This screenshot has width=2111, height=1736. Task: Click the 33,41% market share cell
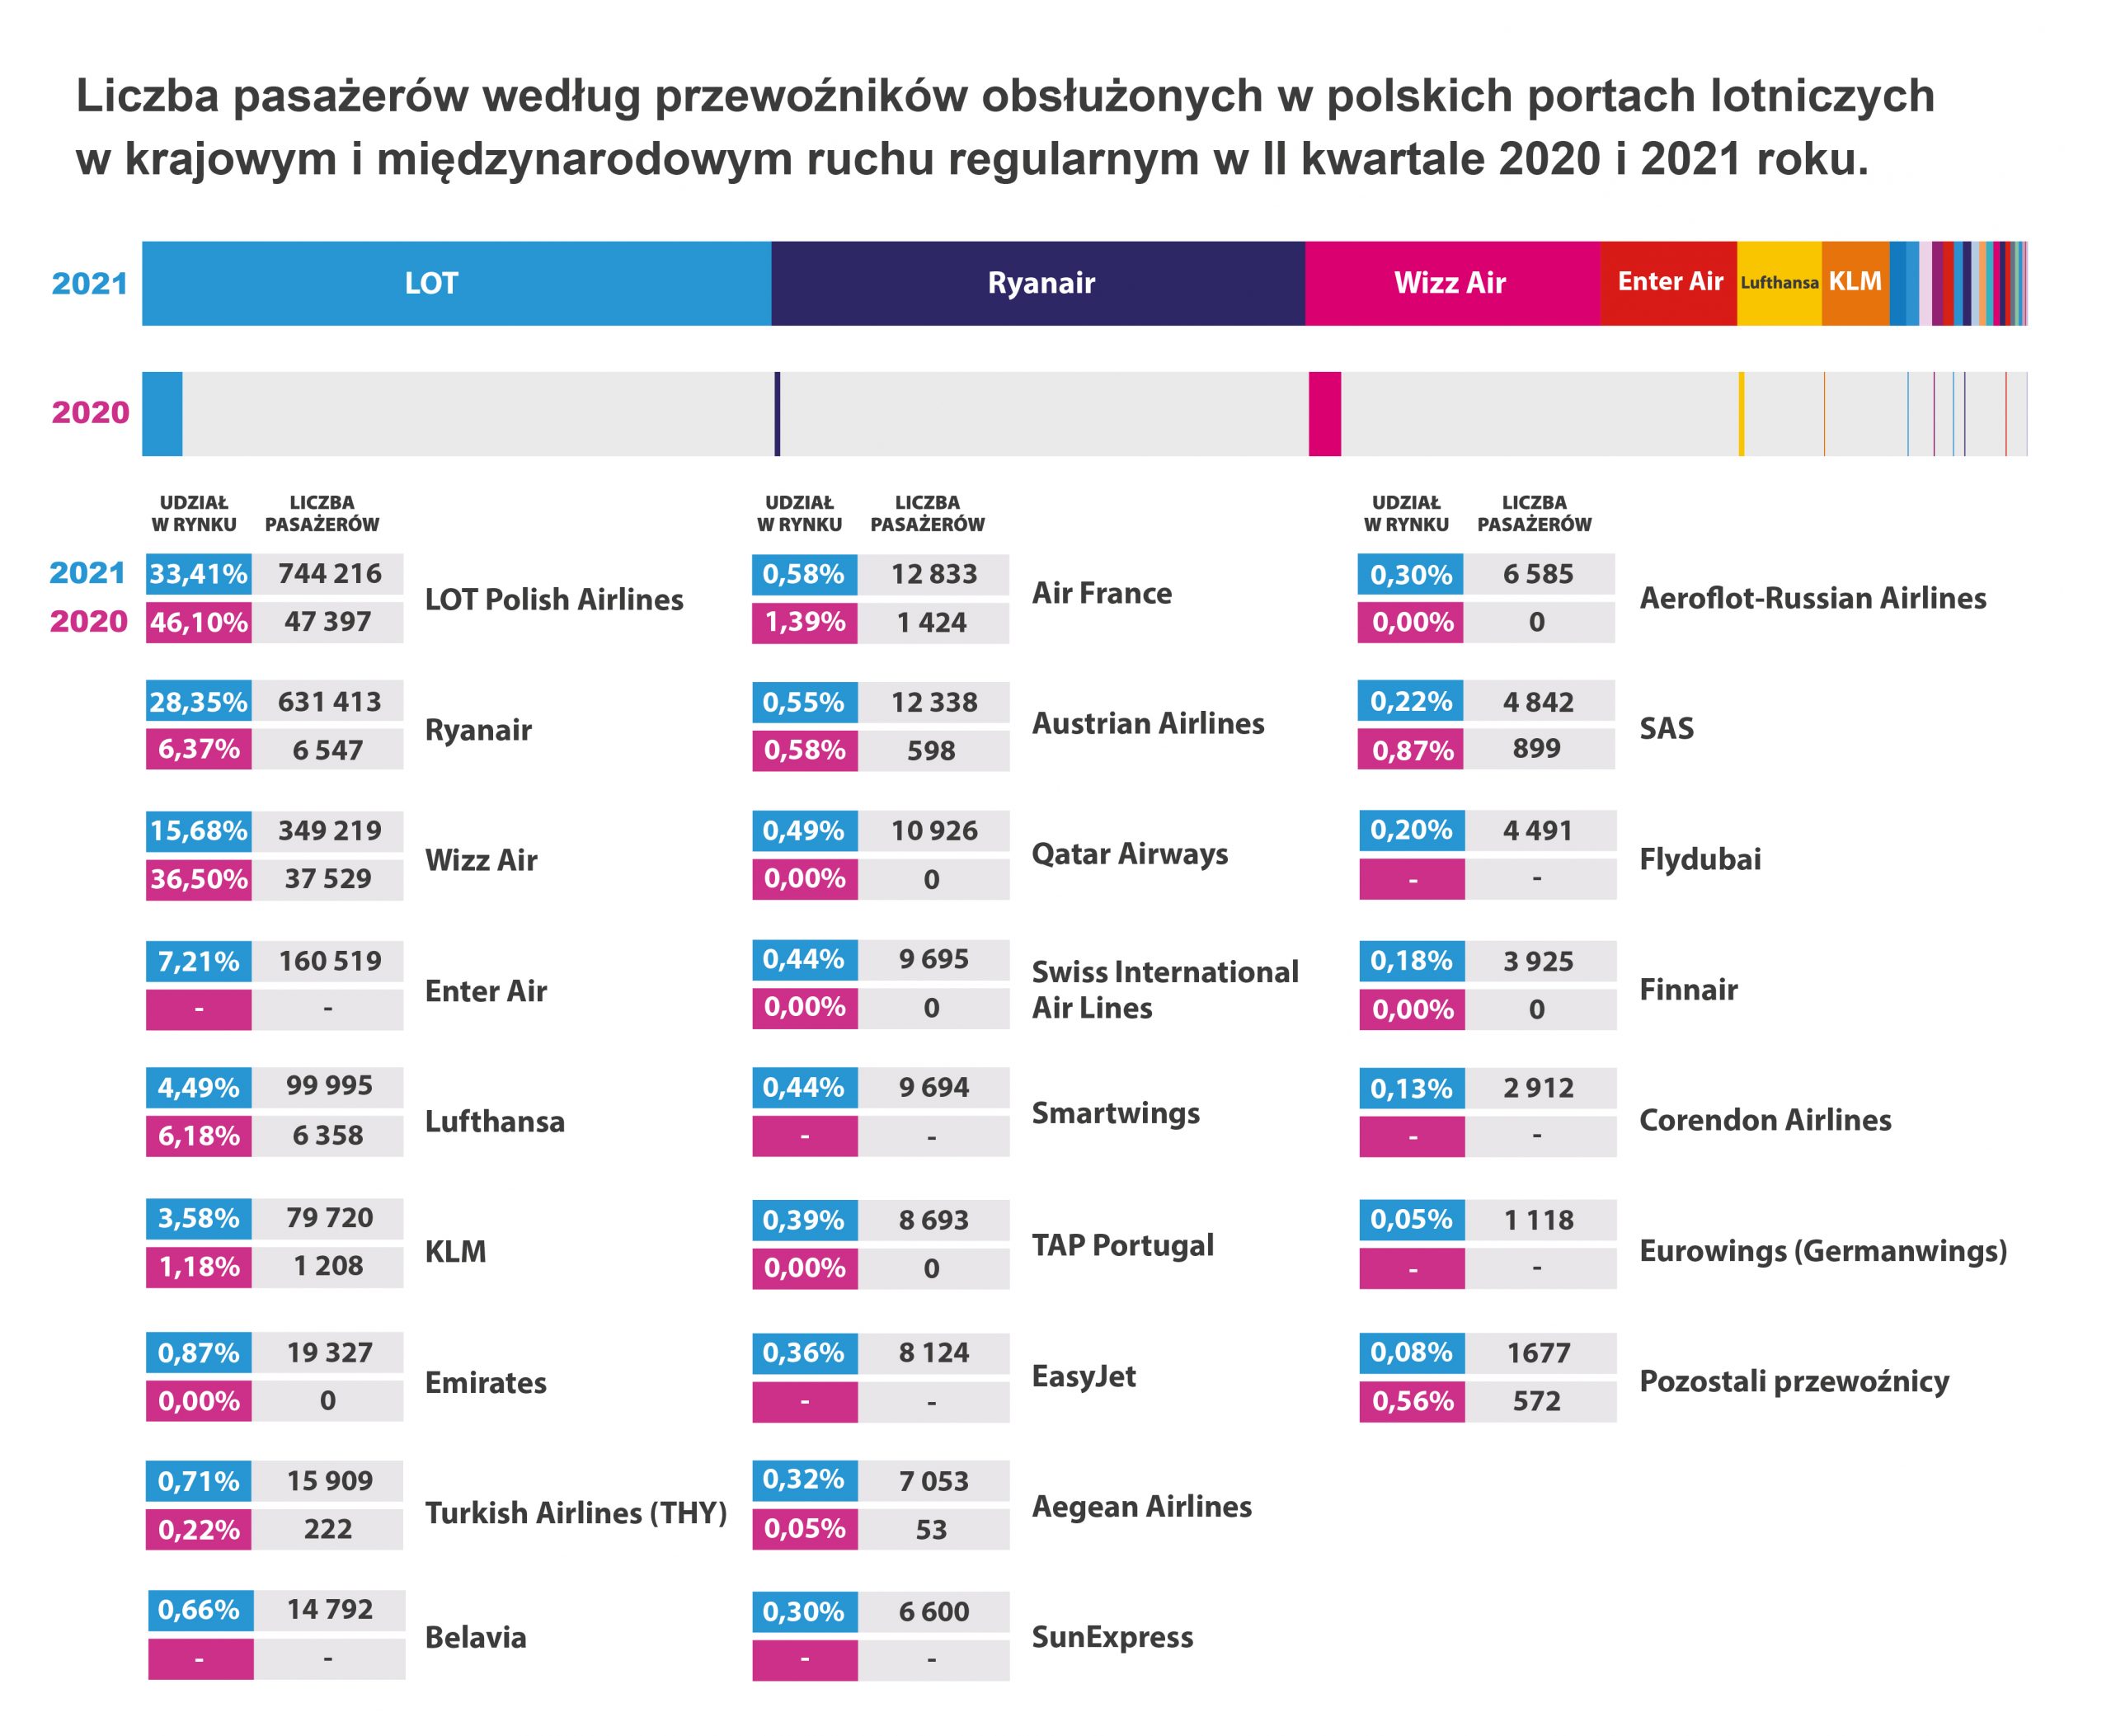pyautogui.click(x=199, y=574)
